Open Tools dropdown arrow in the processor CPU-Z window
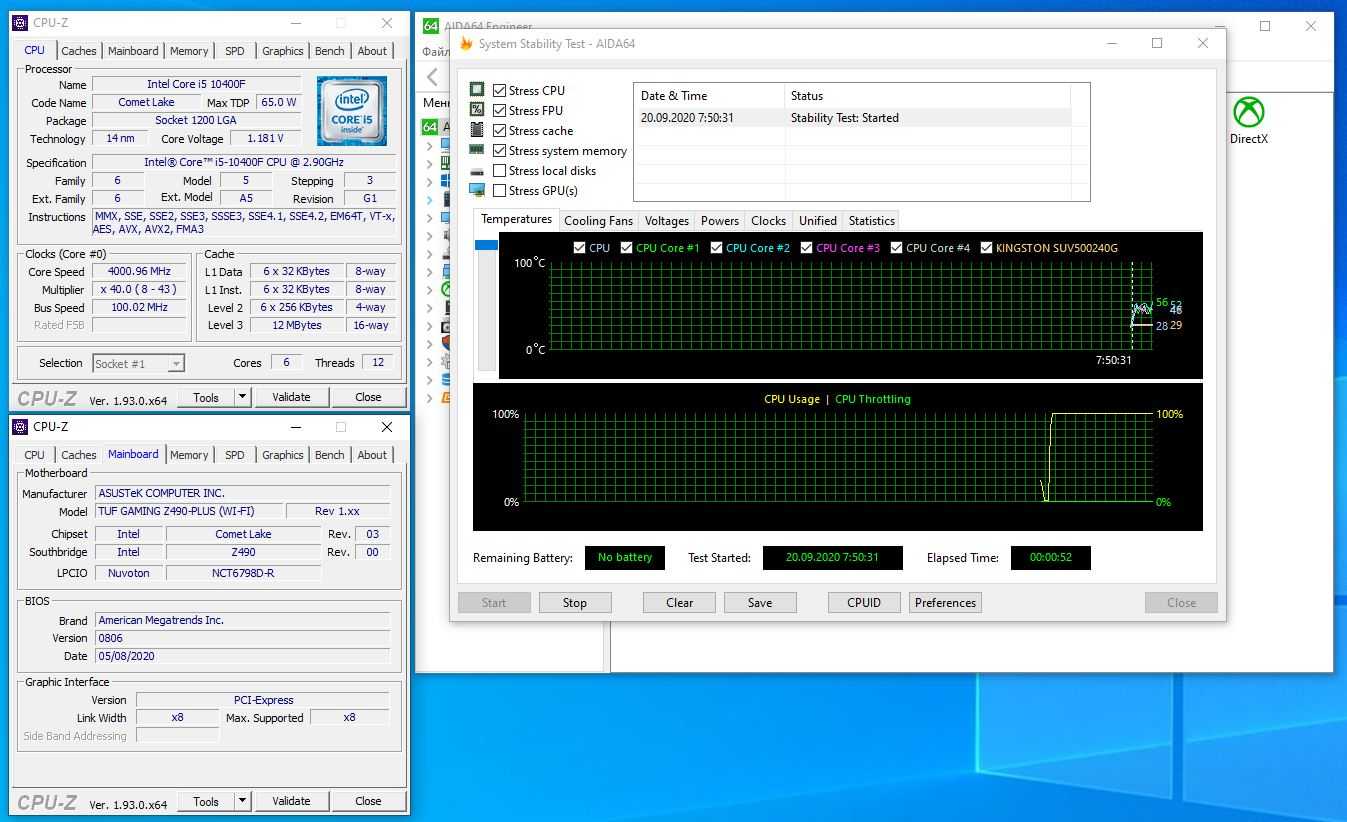This screenshot has width=1347, height=822. (x=242, y=397)
